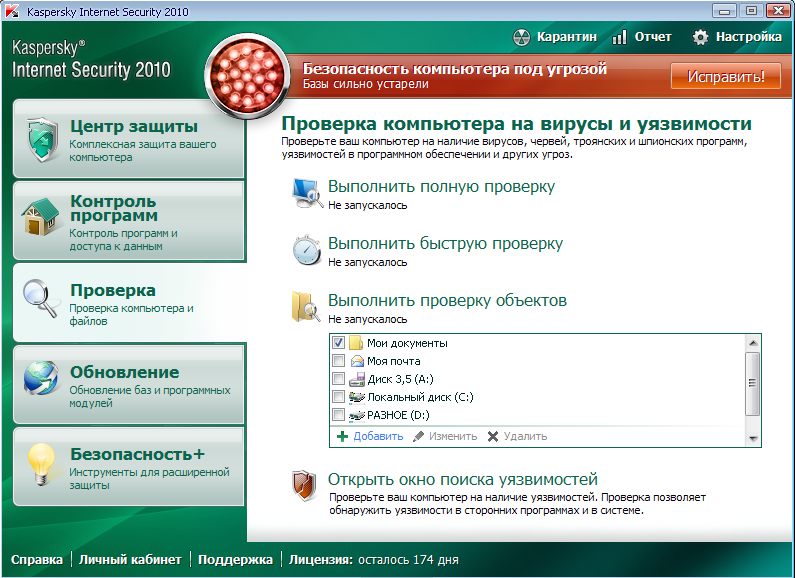
Task: Select the Мои документы row text
Action: [407, 343]
